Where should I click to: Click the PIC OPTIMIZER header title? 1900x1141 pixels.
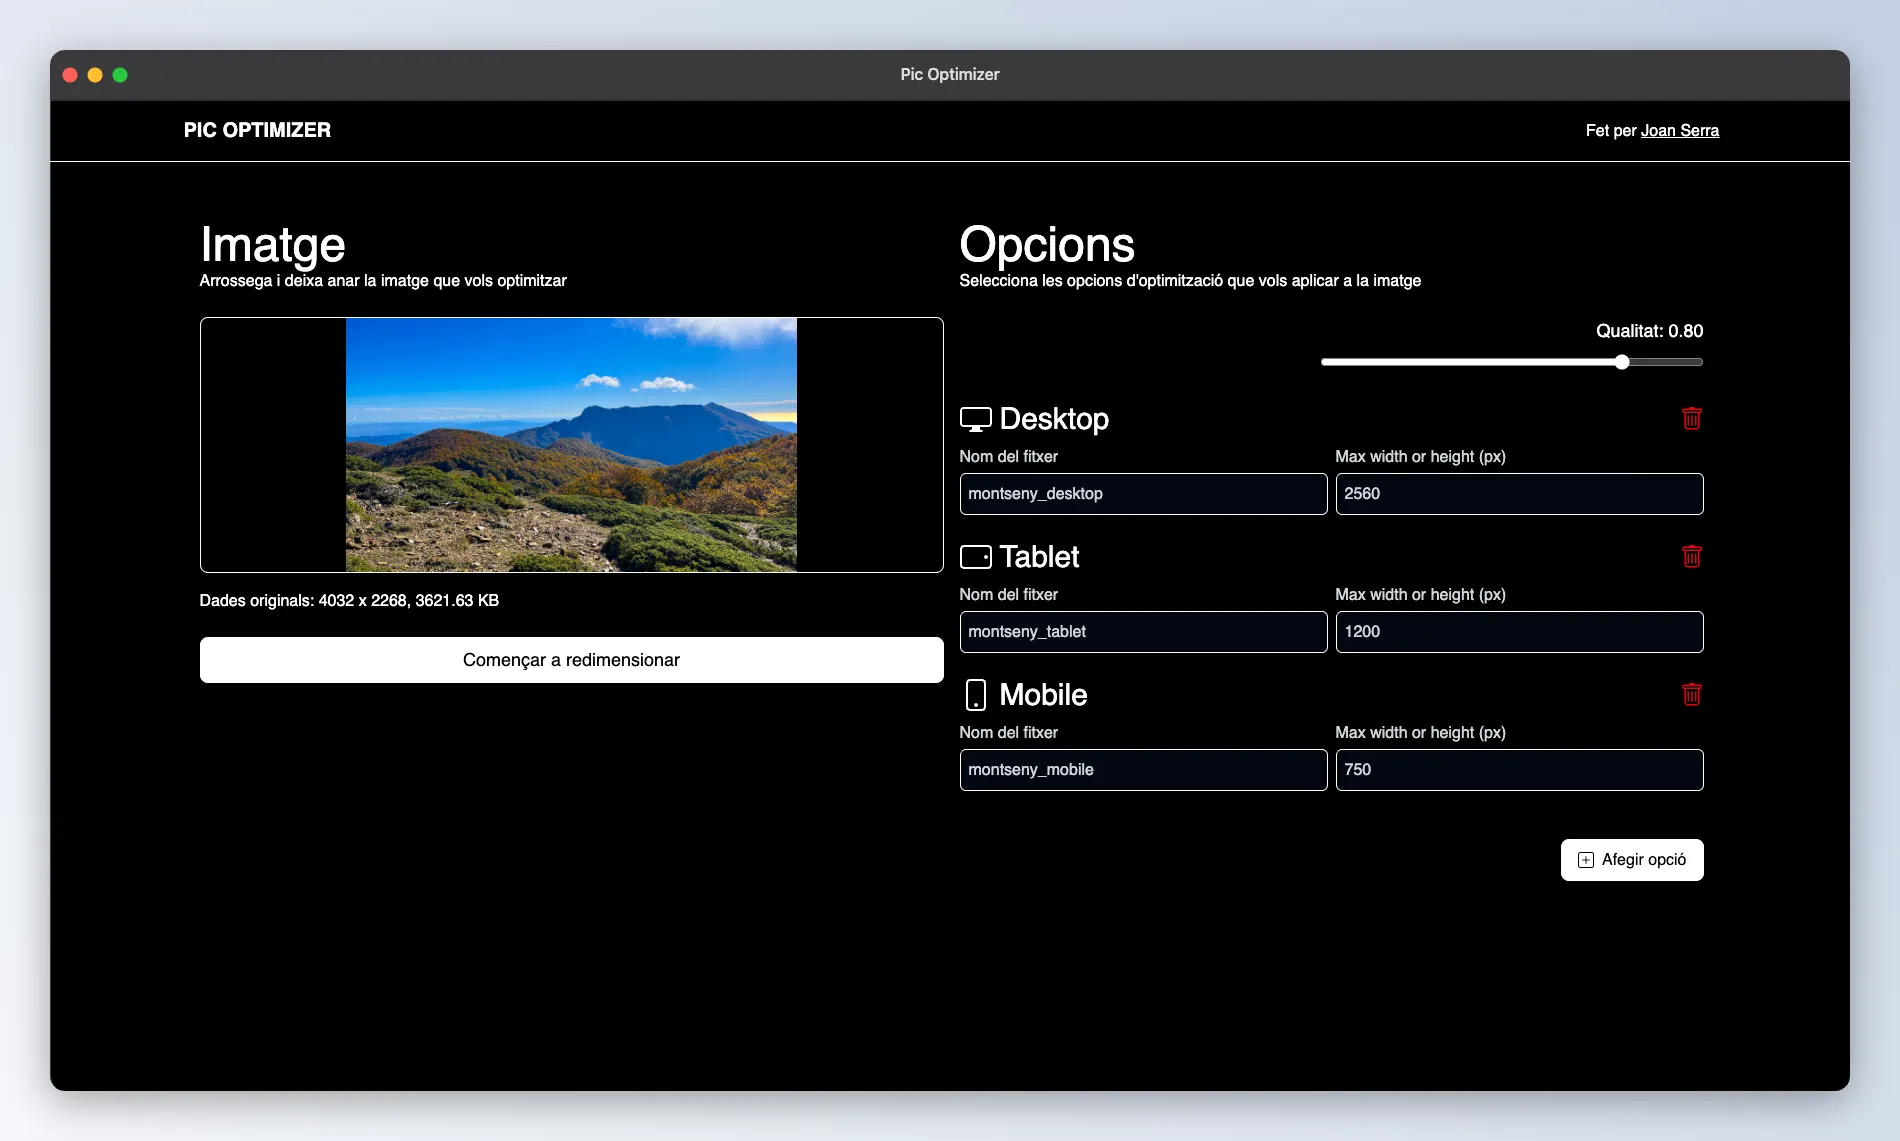pos(257,130)
